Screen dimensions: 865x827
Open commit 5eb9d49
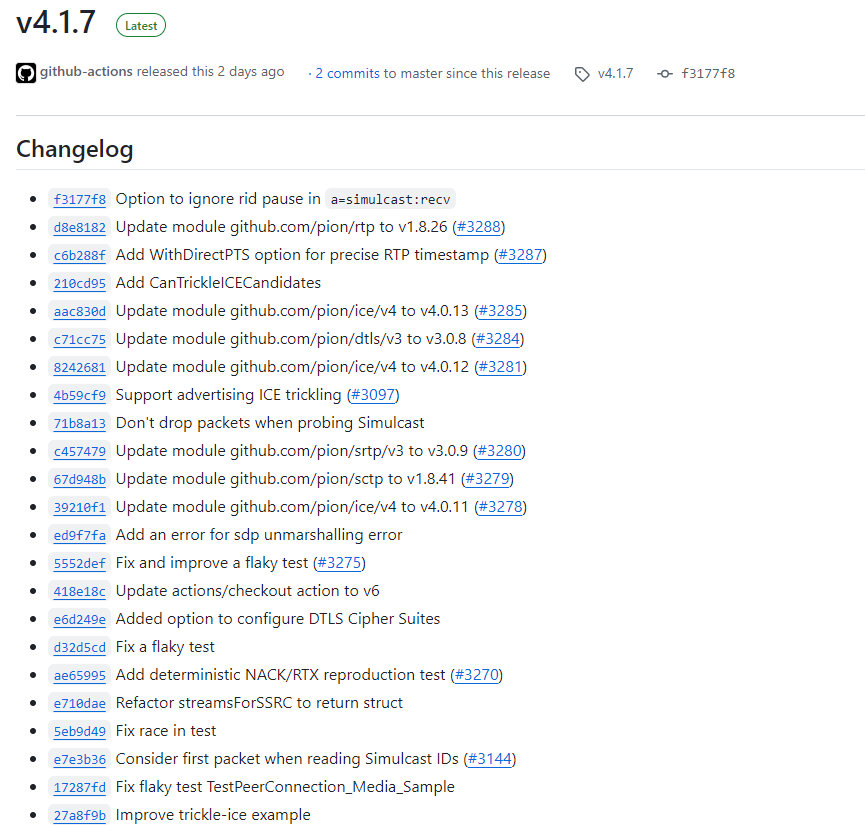pos(79,732)
